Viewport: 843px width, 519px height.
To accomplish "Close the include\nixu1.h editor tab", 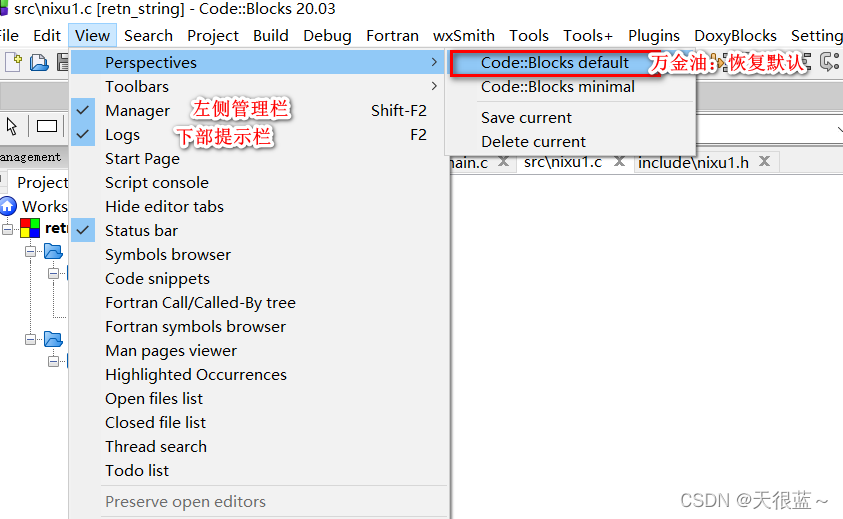I will coord(765,161).
